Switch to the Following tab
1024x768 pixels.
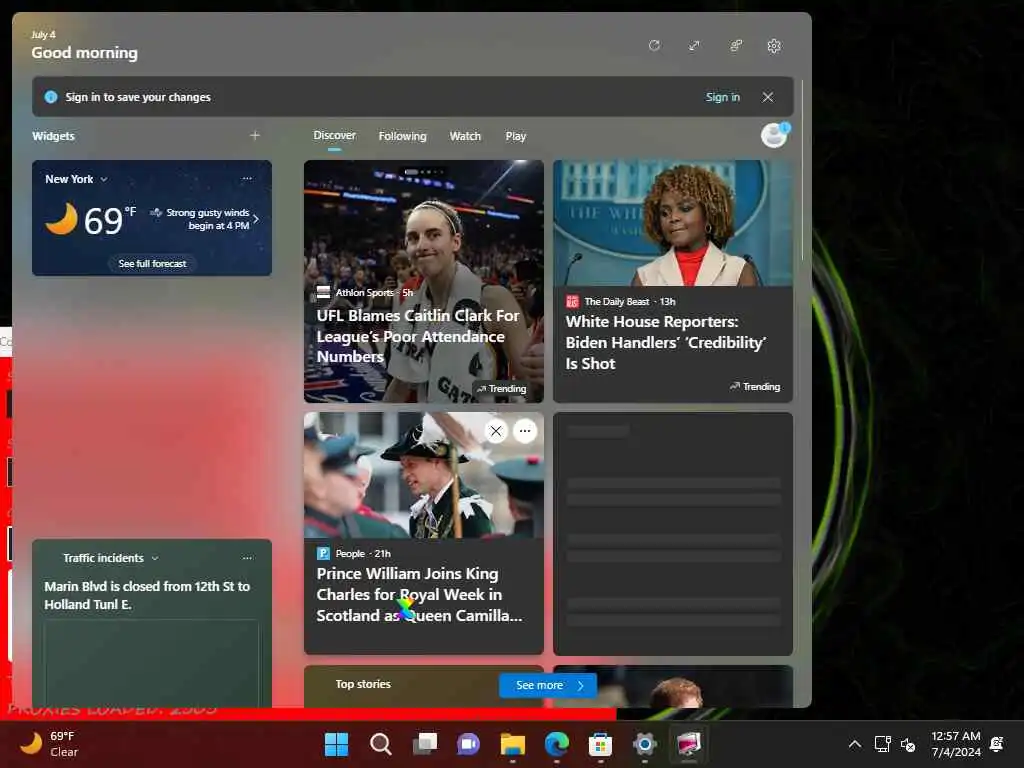(x=402, y=136)
